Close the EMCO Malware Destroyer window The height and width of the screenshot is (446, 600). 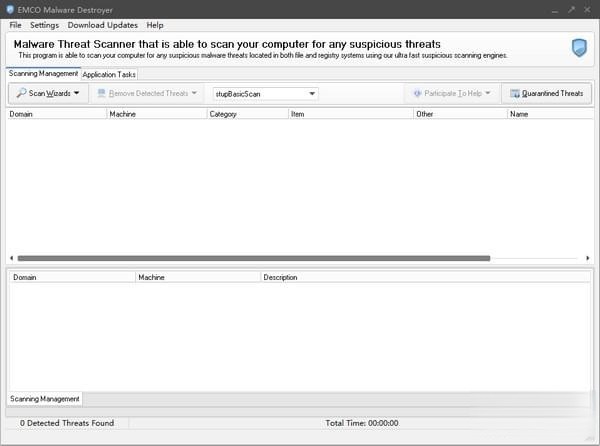tap(587, 10)
